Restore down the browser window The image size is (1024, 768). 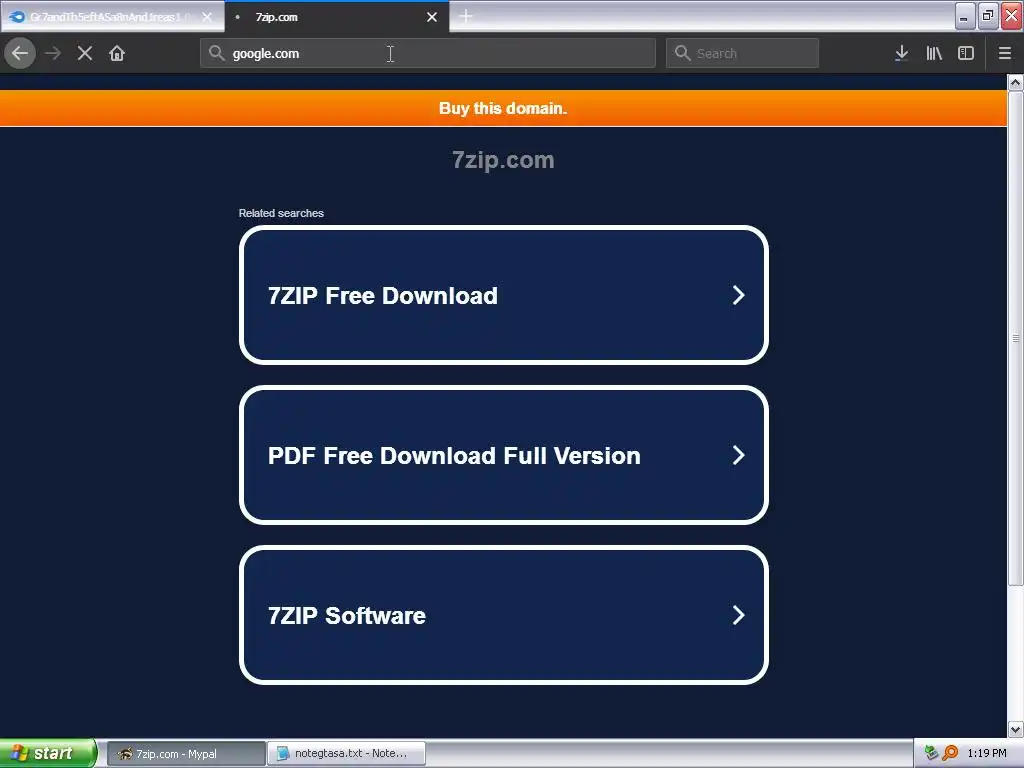click(x=988, y=16)
